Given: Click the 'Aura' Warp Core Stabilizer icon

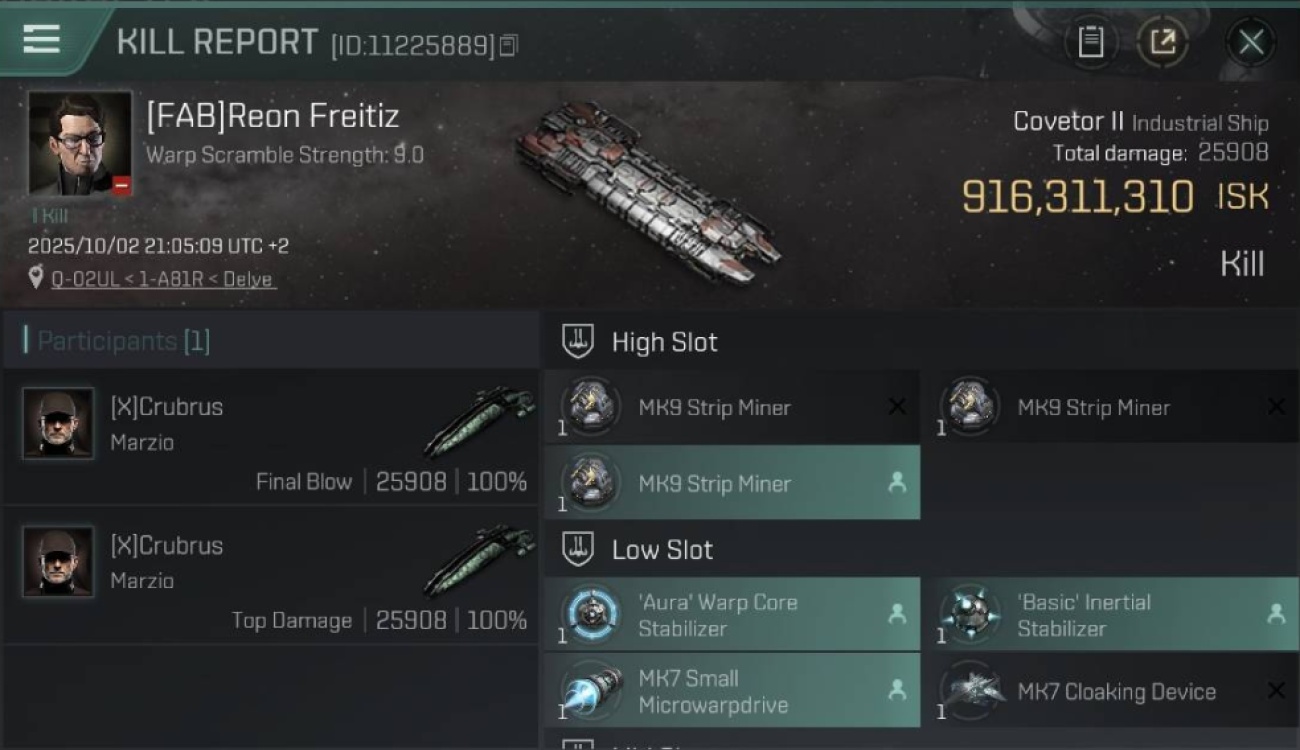Looking at the screenshot, I should pyautogui.click(x=590, y=614).
